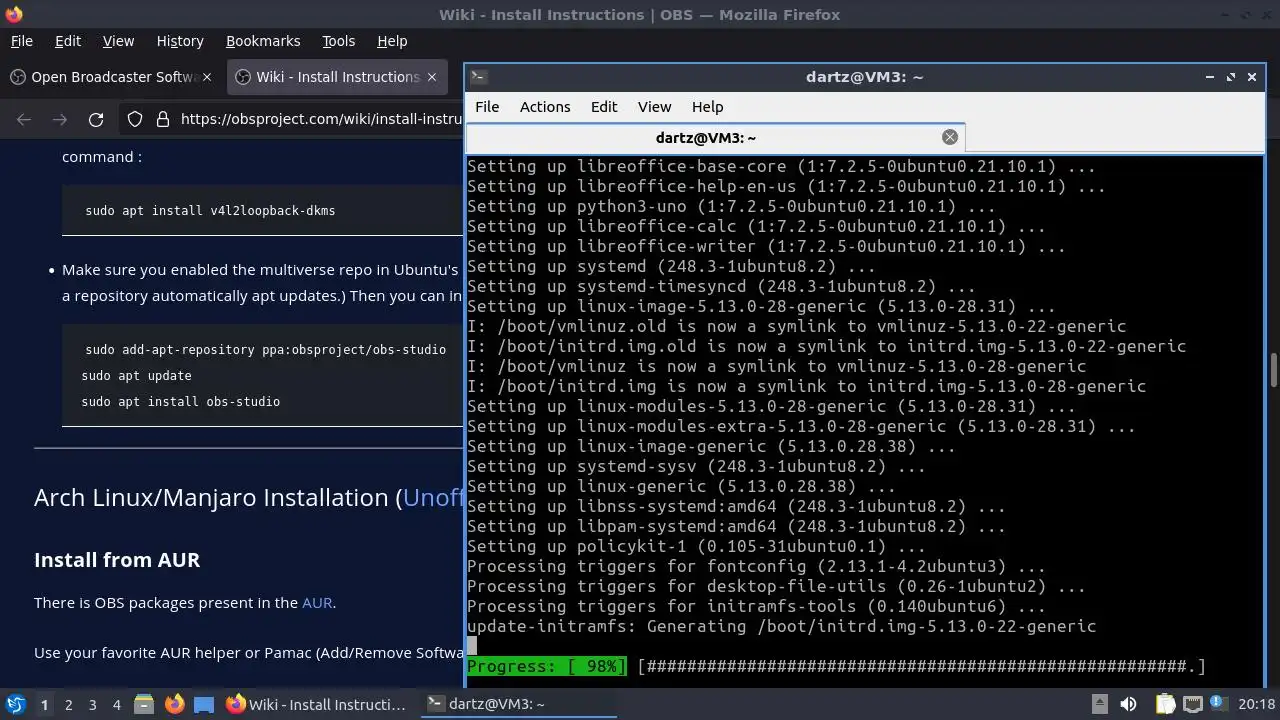Open Firefox Bookmarks menu
1280x720 pixels.
click(263, 41)
